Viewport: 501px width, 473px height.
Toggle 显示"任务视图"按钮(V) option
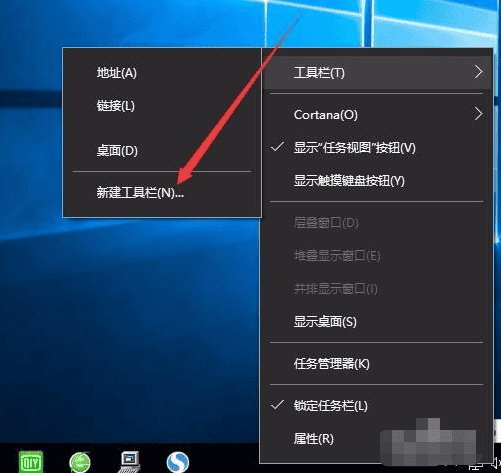tap(377, 148)
